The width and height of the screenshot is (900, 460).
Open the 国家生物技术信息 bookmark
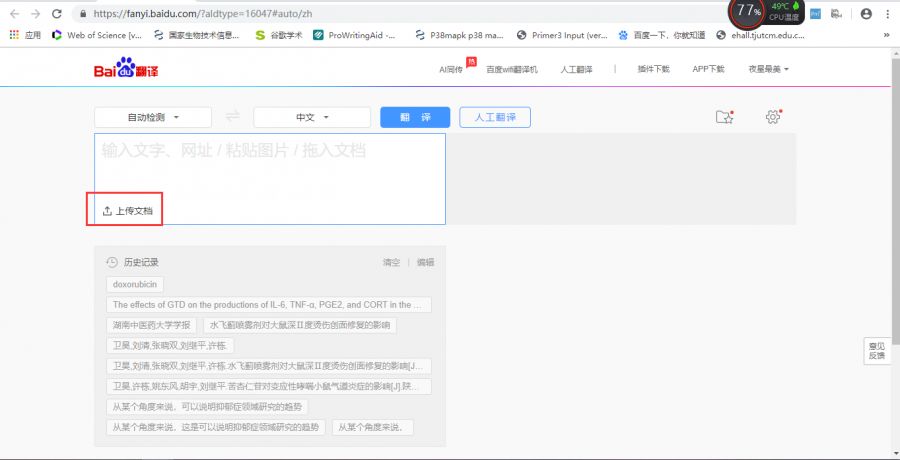click(x=197, y=35)
